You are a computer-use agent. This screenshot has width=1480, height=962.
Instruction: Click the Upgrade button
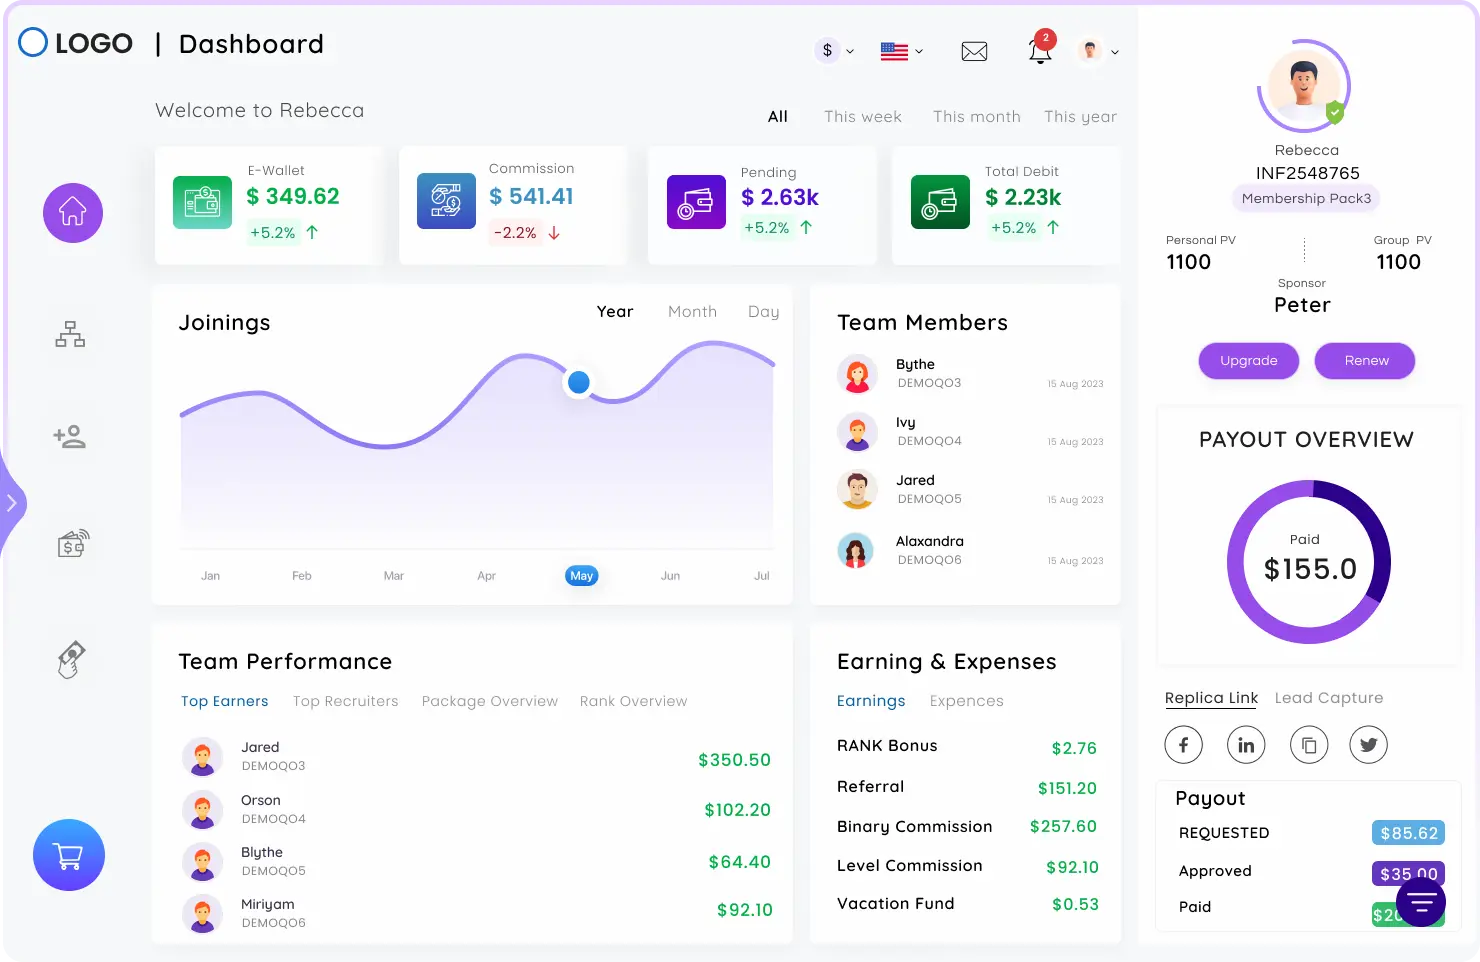click(1249, 361)
